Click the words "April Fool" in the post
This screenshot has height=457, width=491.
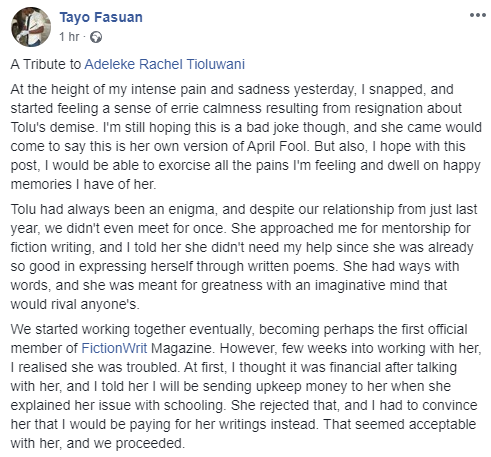tap(277, 146)
